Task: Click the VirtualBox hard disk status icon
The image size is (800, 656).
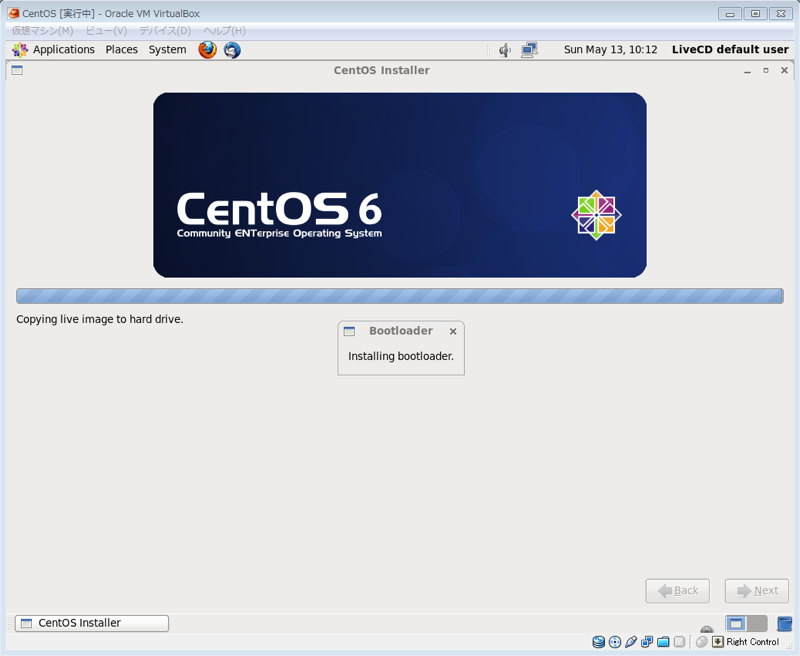Action: pos(598,642)
